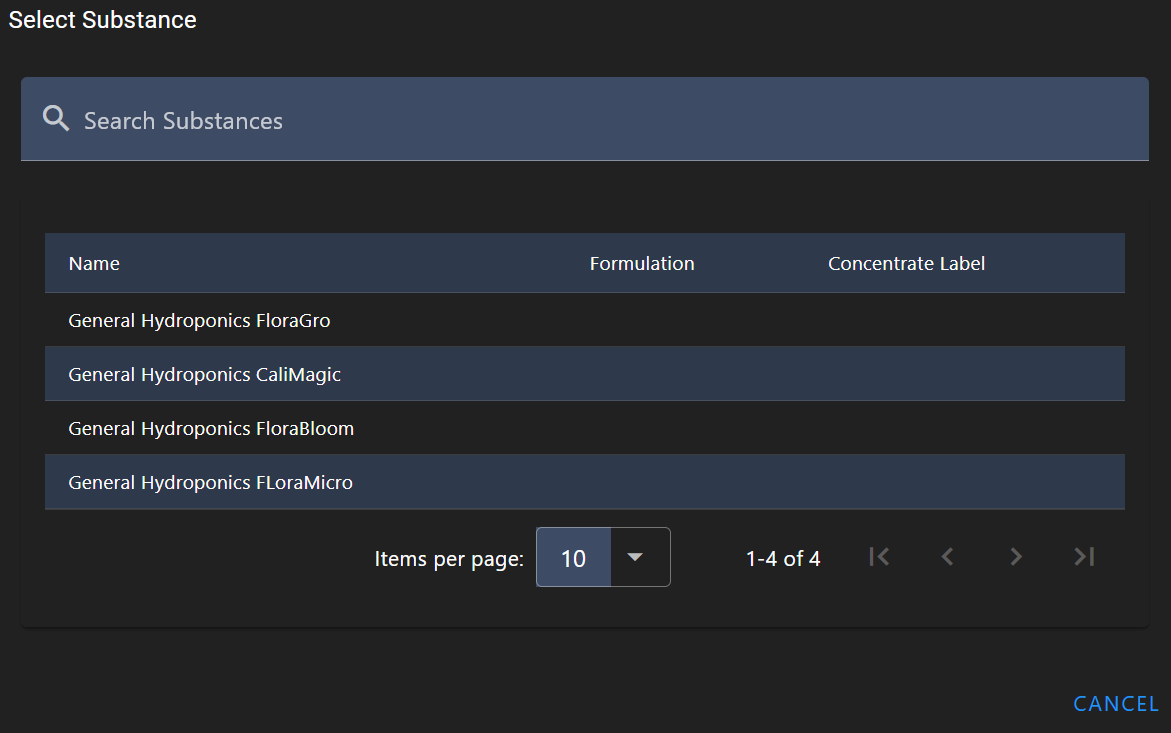Select General Hydroponics FLoraMicro entry
This screenshot has width=1171, height=733.
click(210, 483)
